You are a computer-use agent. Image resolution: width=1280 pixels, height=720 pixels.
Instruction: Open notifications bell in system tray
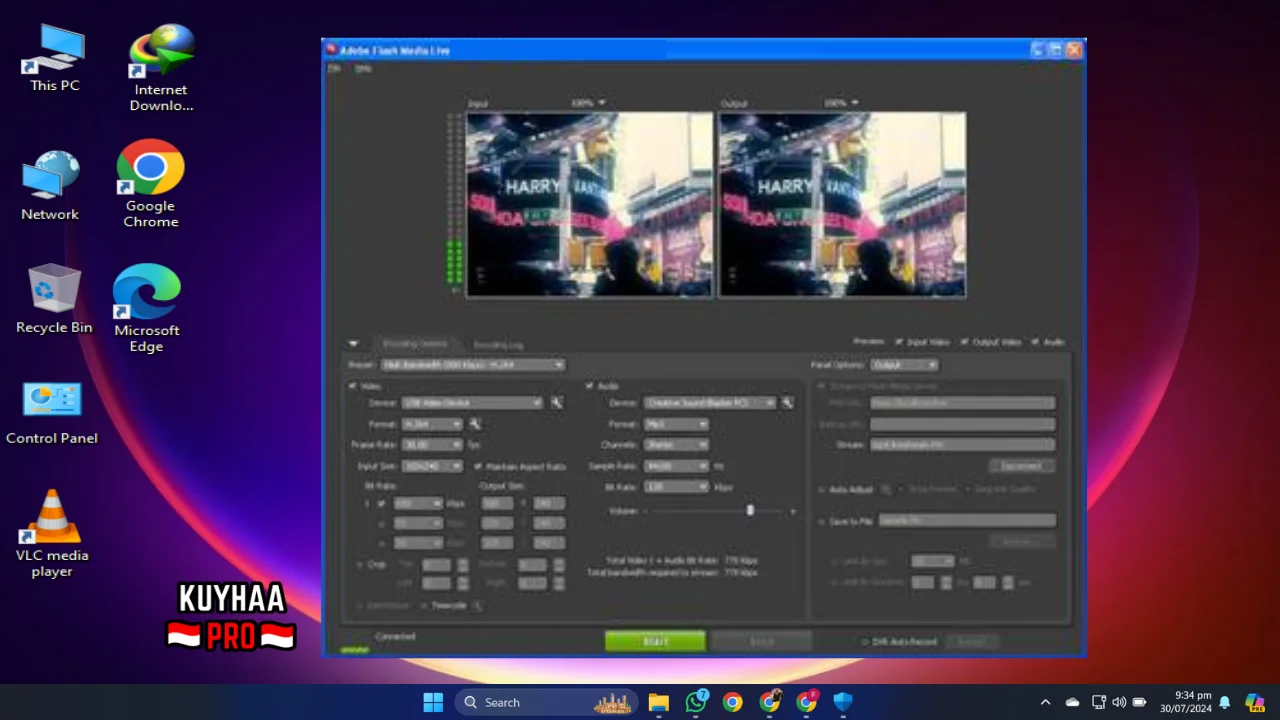point(1224,703)
